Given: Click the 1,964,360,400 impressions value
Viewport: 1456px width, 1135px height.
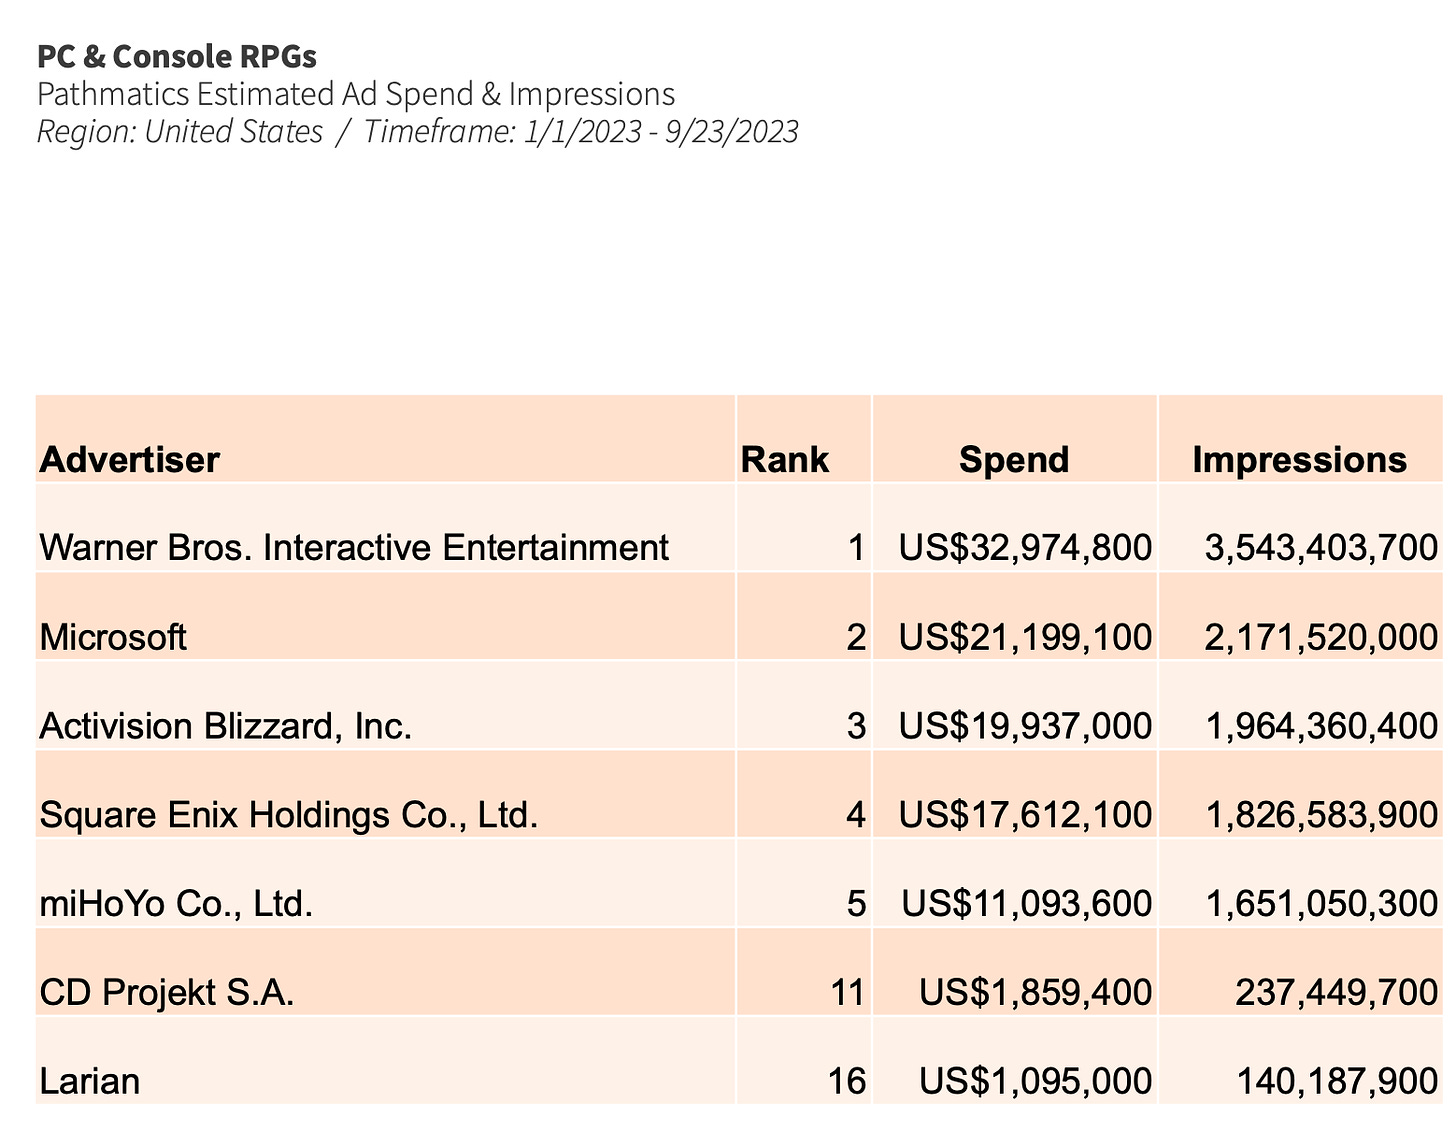Looking at the screenshot, I should [1321, 725].
